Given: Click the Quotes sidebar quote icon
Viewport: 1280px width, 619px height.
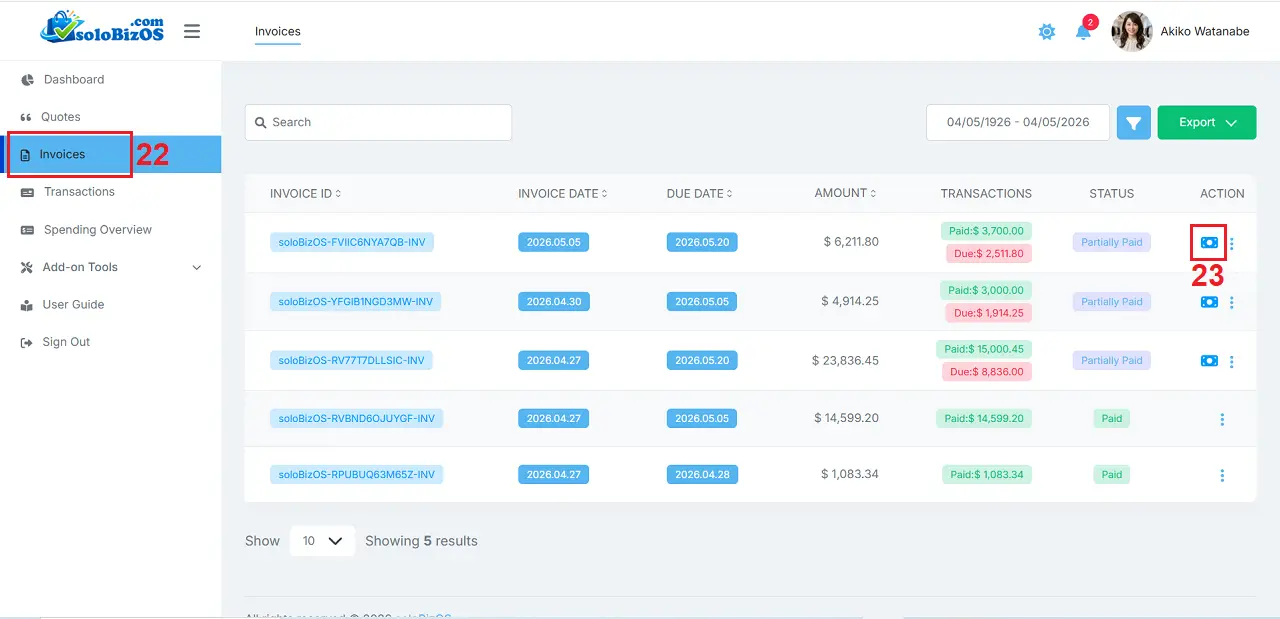Looking at the screenshot, I should point(26,117).
